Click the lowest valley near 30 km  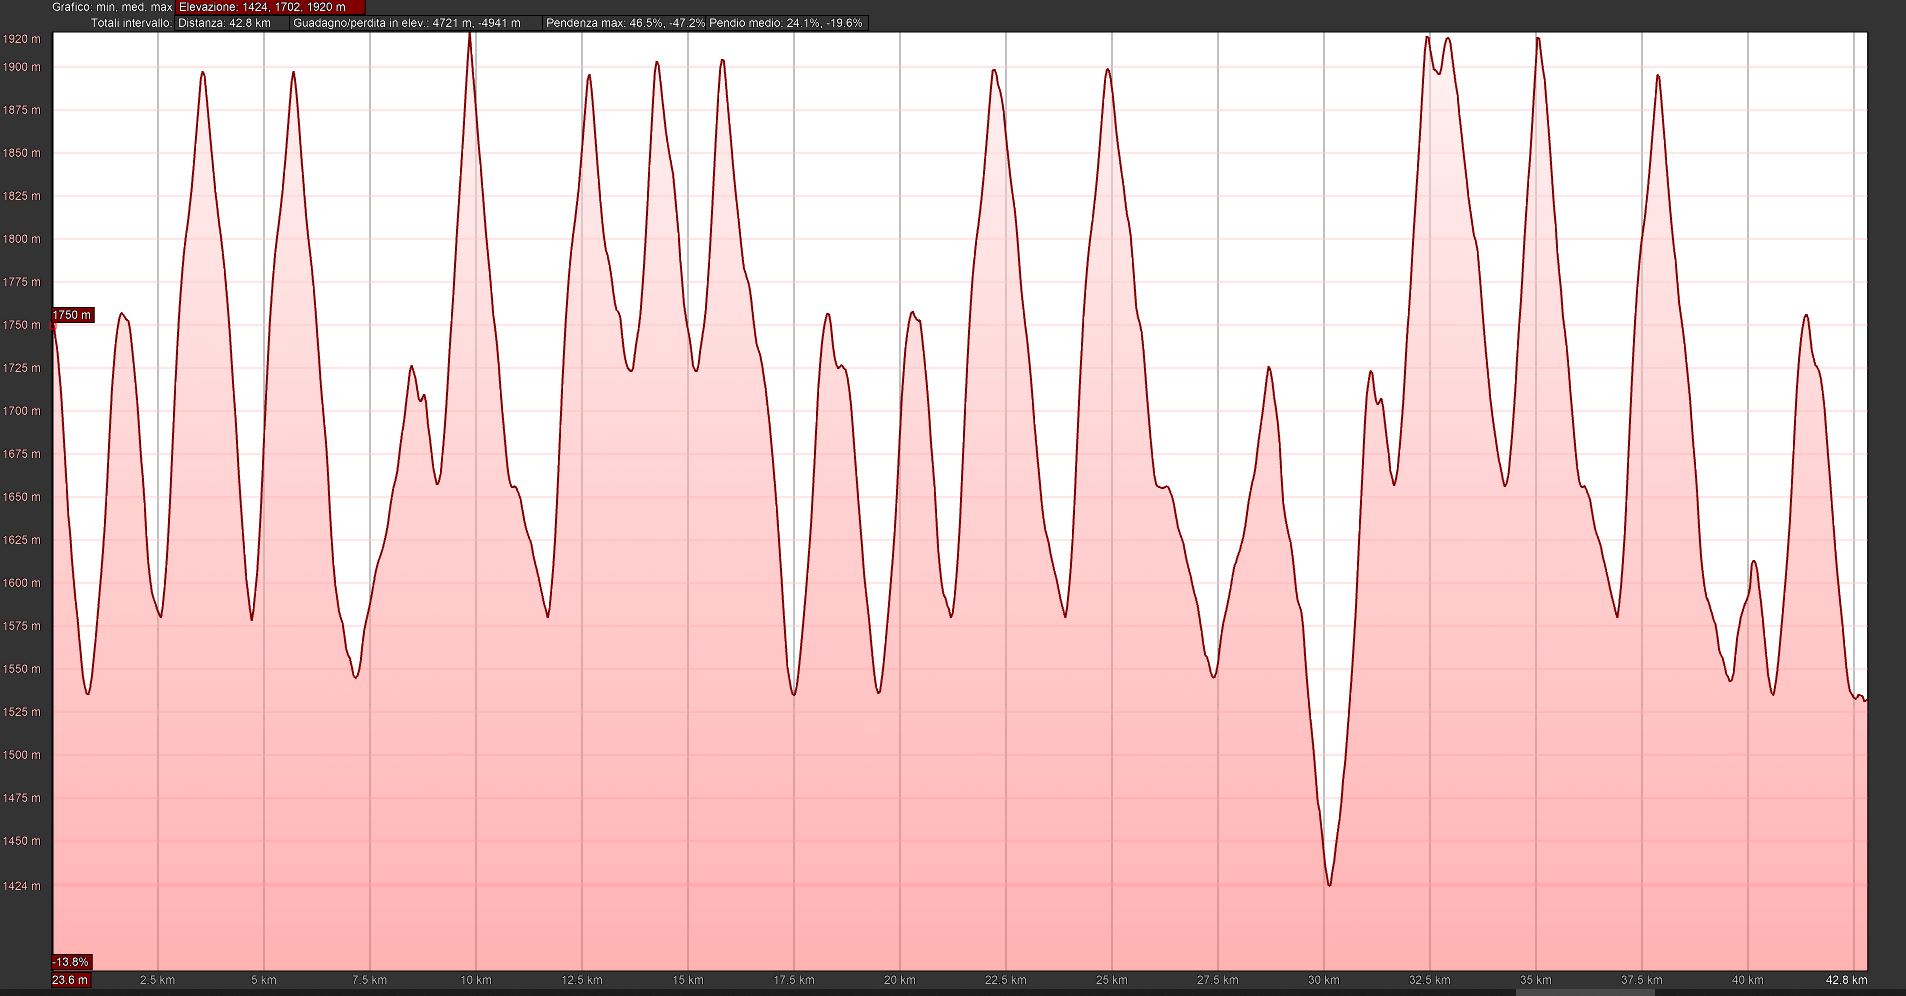1329,884
